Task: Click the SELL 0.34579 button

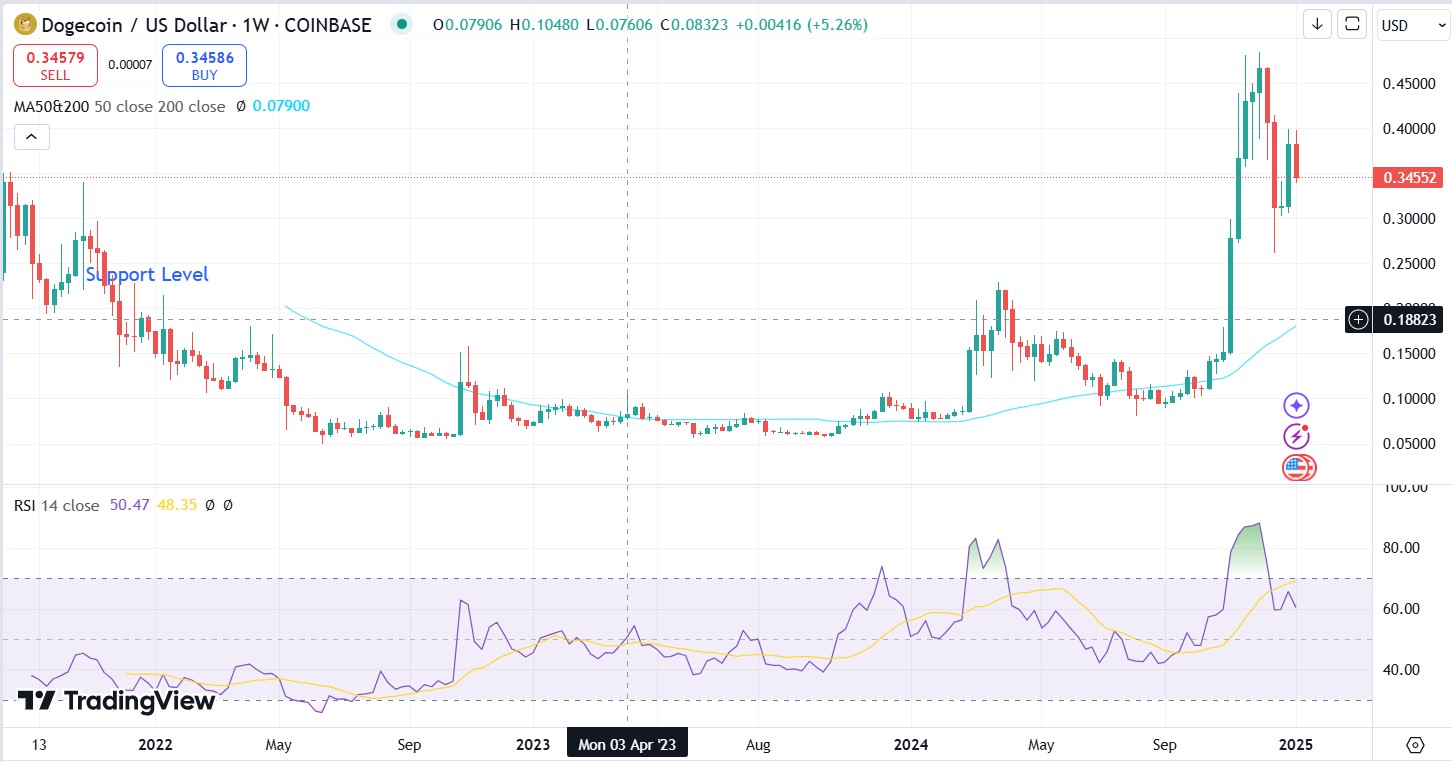Action: (55, 66)
